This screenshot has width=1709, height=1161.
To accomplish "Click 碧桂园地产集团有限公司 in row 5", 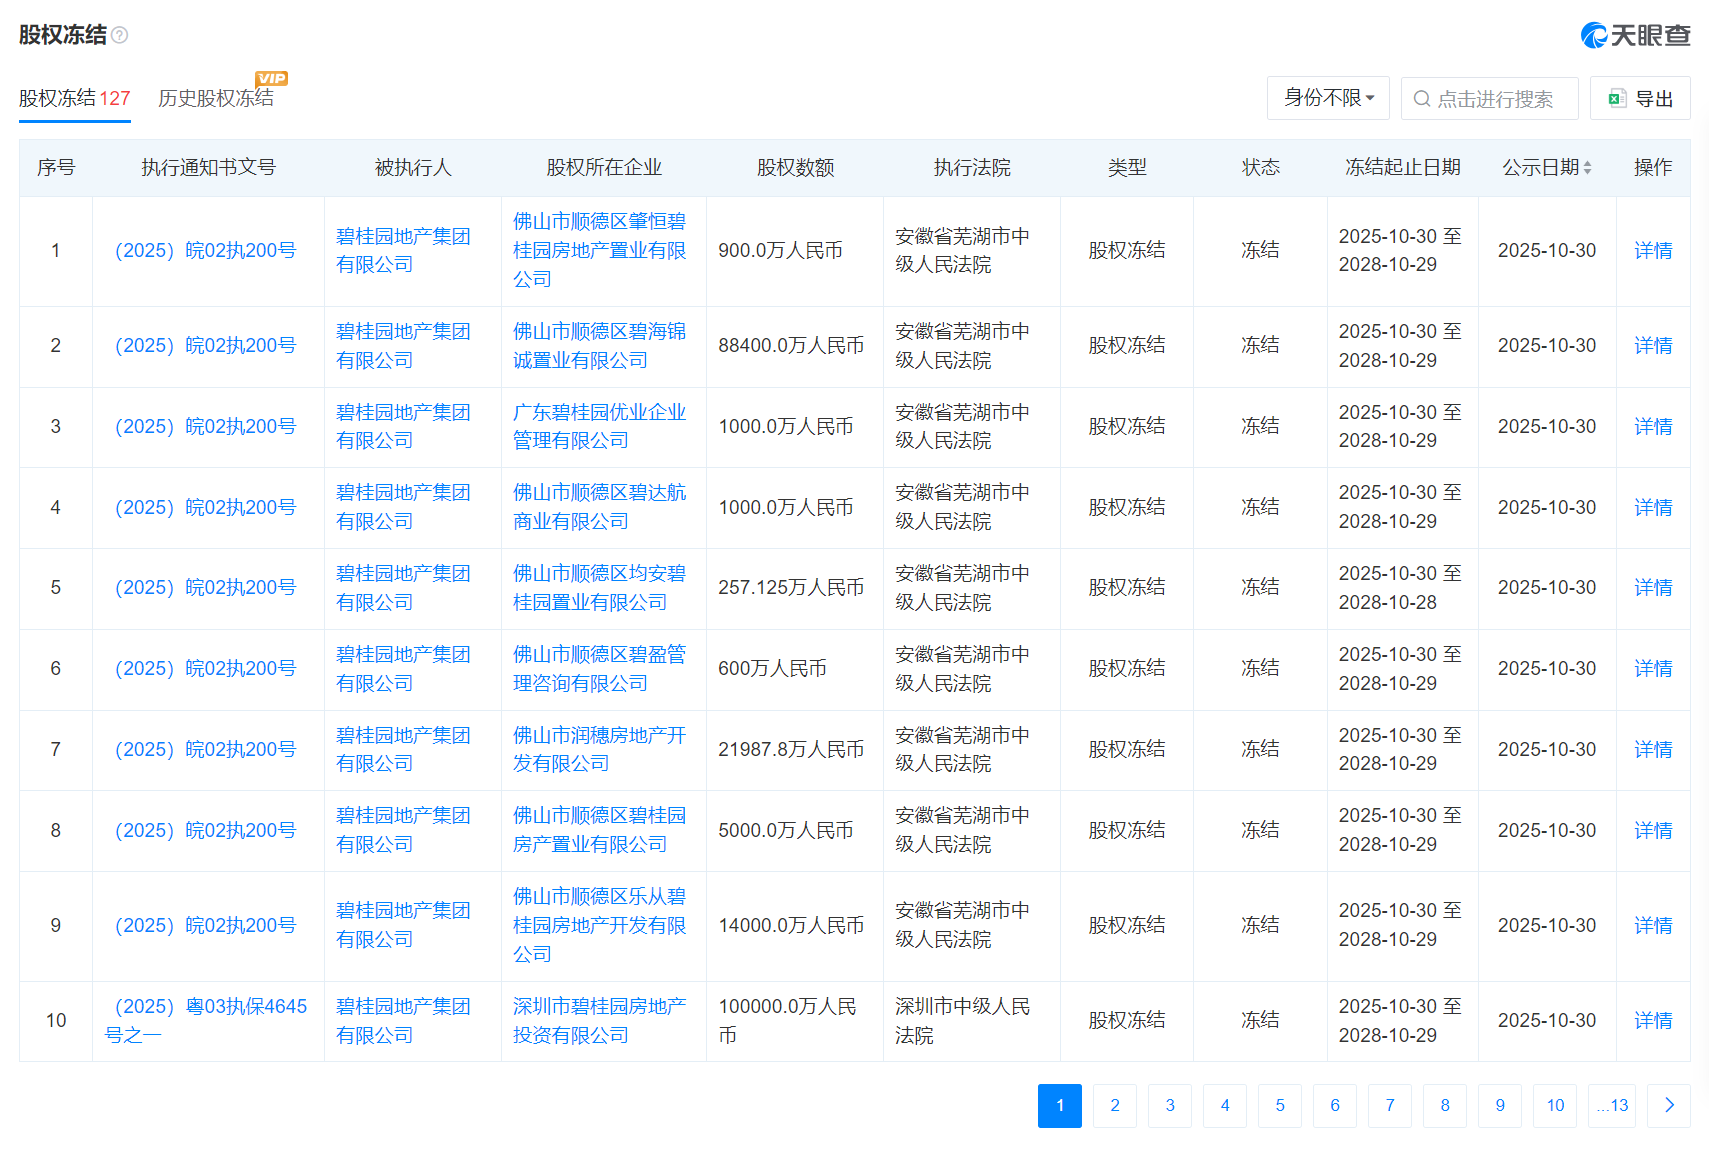I will point(402,588).
